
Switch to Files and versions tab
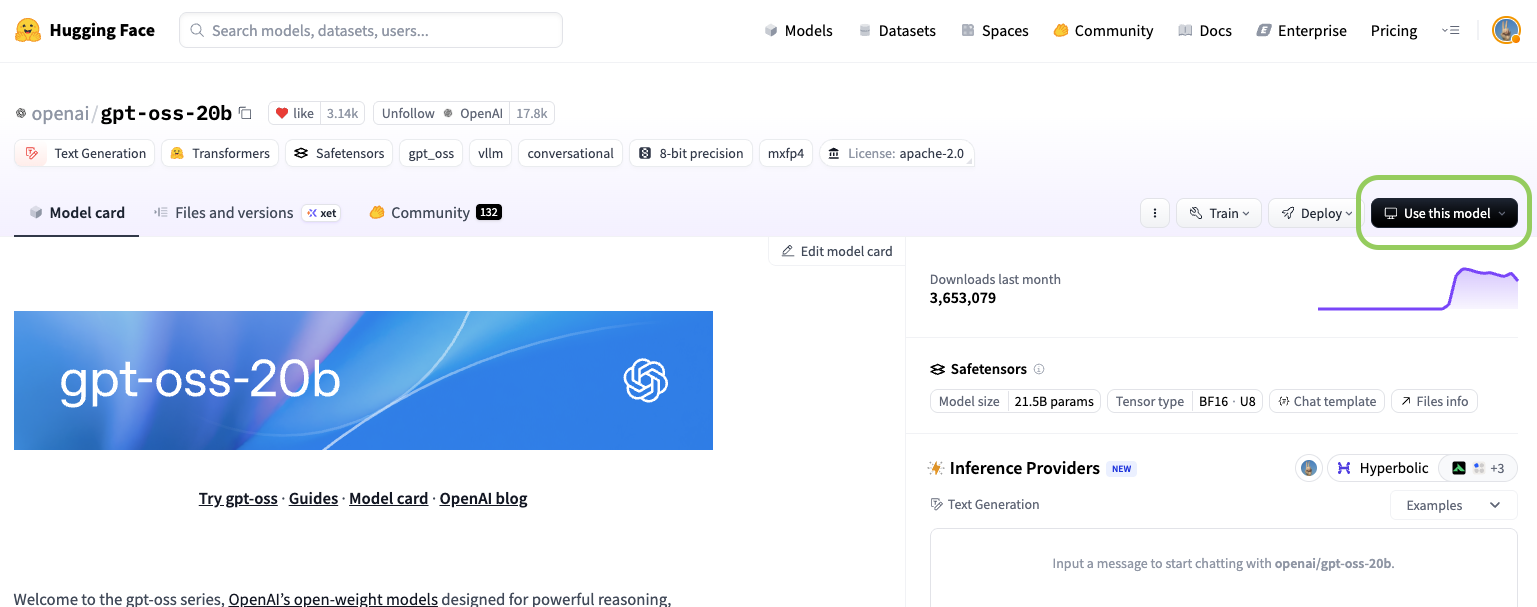(233, 213)
